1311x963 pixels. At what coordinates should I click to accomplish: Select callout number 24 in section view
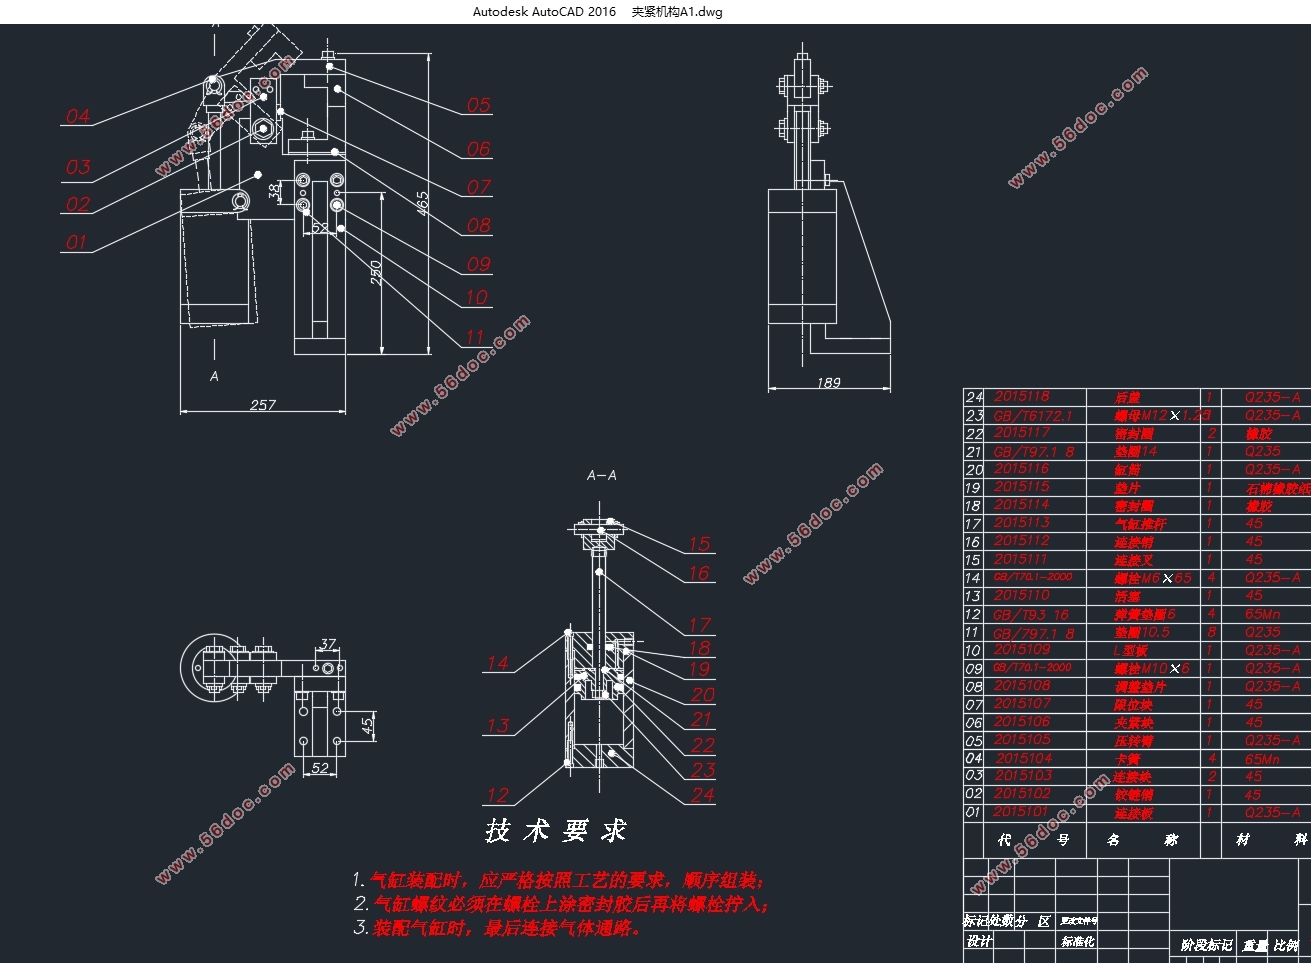(x=703, y=795)
